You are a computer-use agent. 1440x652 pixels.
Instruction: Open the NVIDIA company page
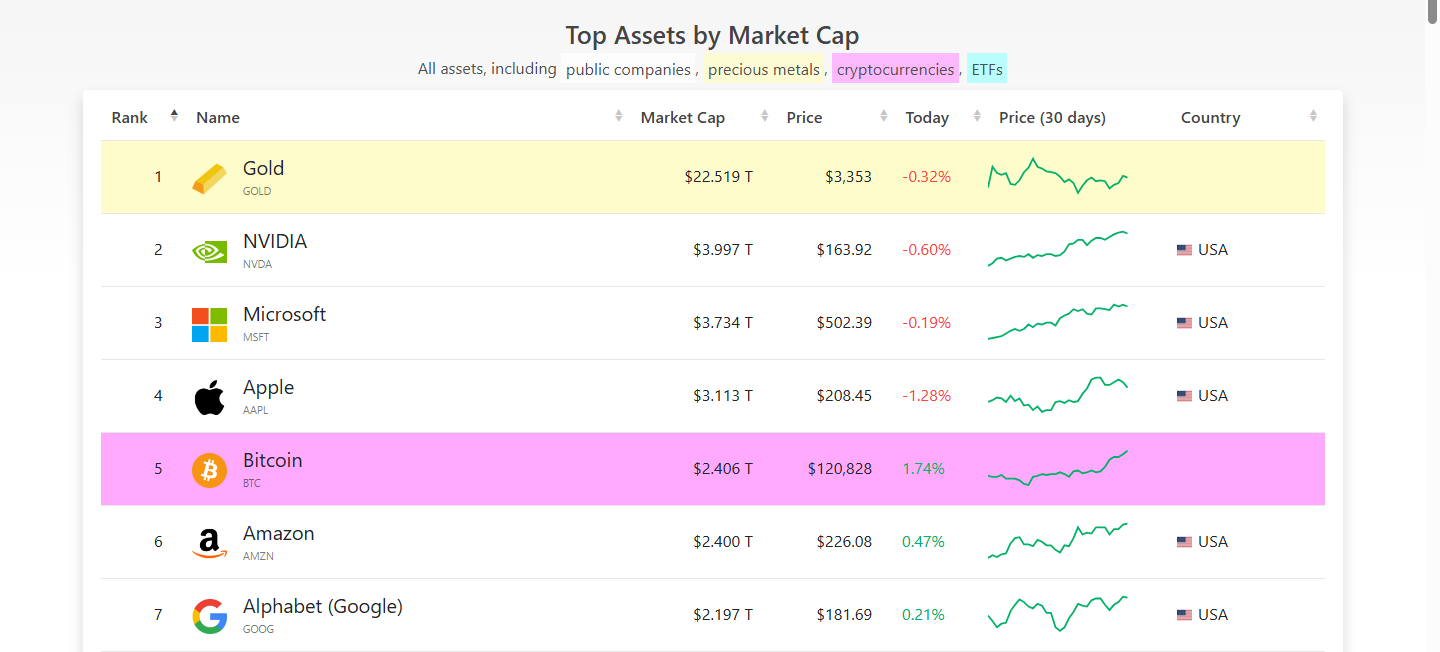pos(275,241)
